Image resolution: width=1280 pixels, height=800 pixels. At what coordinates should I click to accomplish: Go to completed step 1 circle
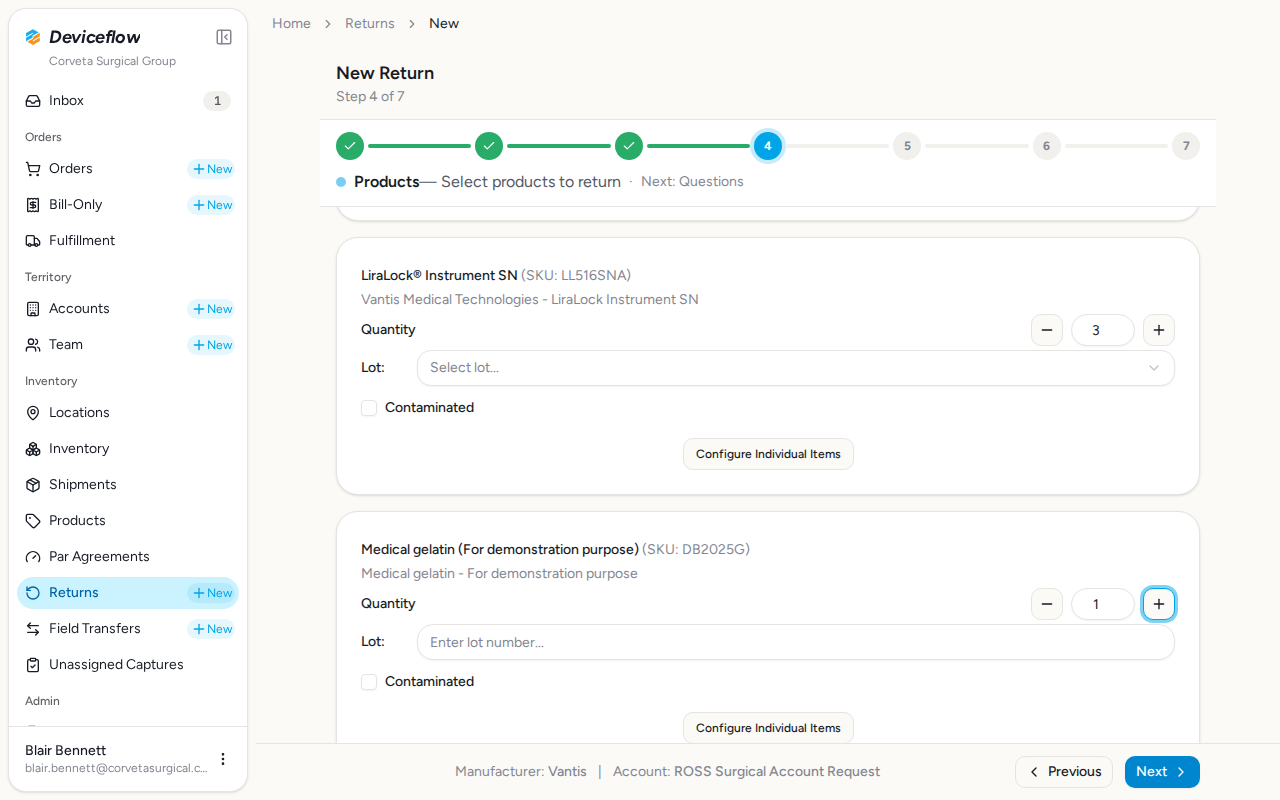[x=350, y=146]
